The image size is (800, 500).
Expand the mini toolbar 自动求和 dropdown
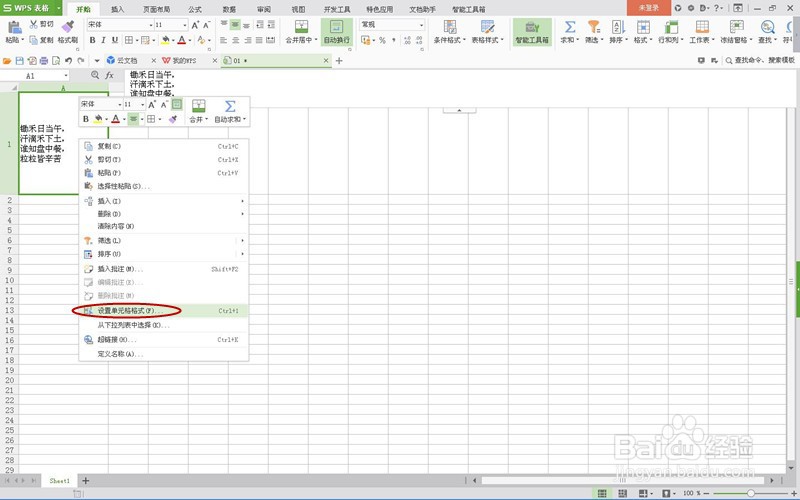pyautogui.click(x=244, y=119)
